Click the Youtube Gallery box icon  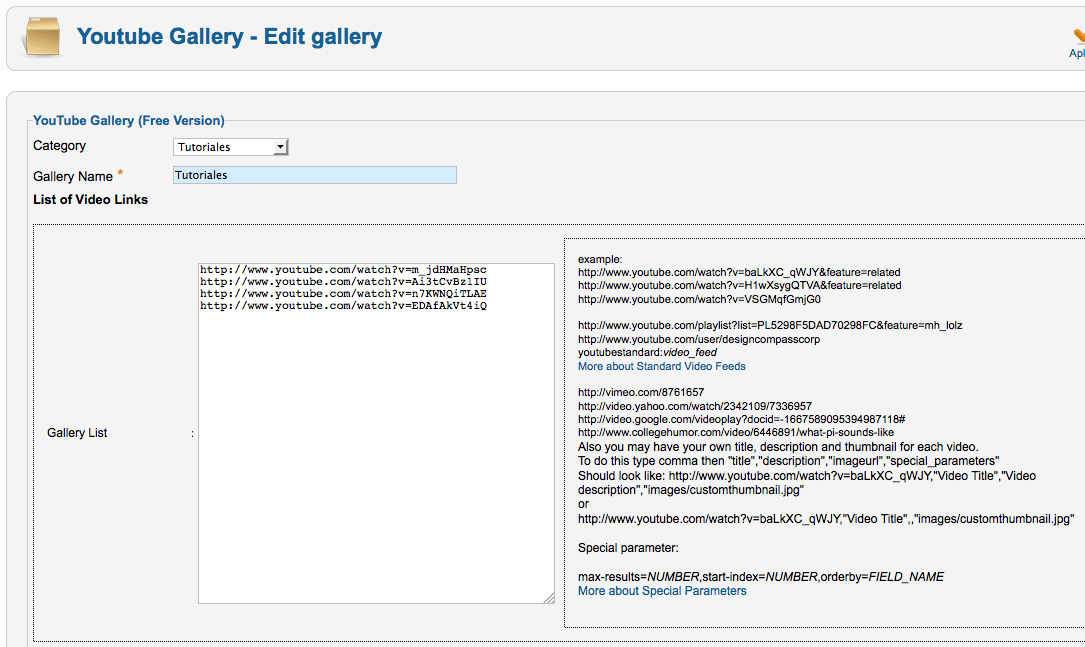tap(42, 37)
